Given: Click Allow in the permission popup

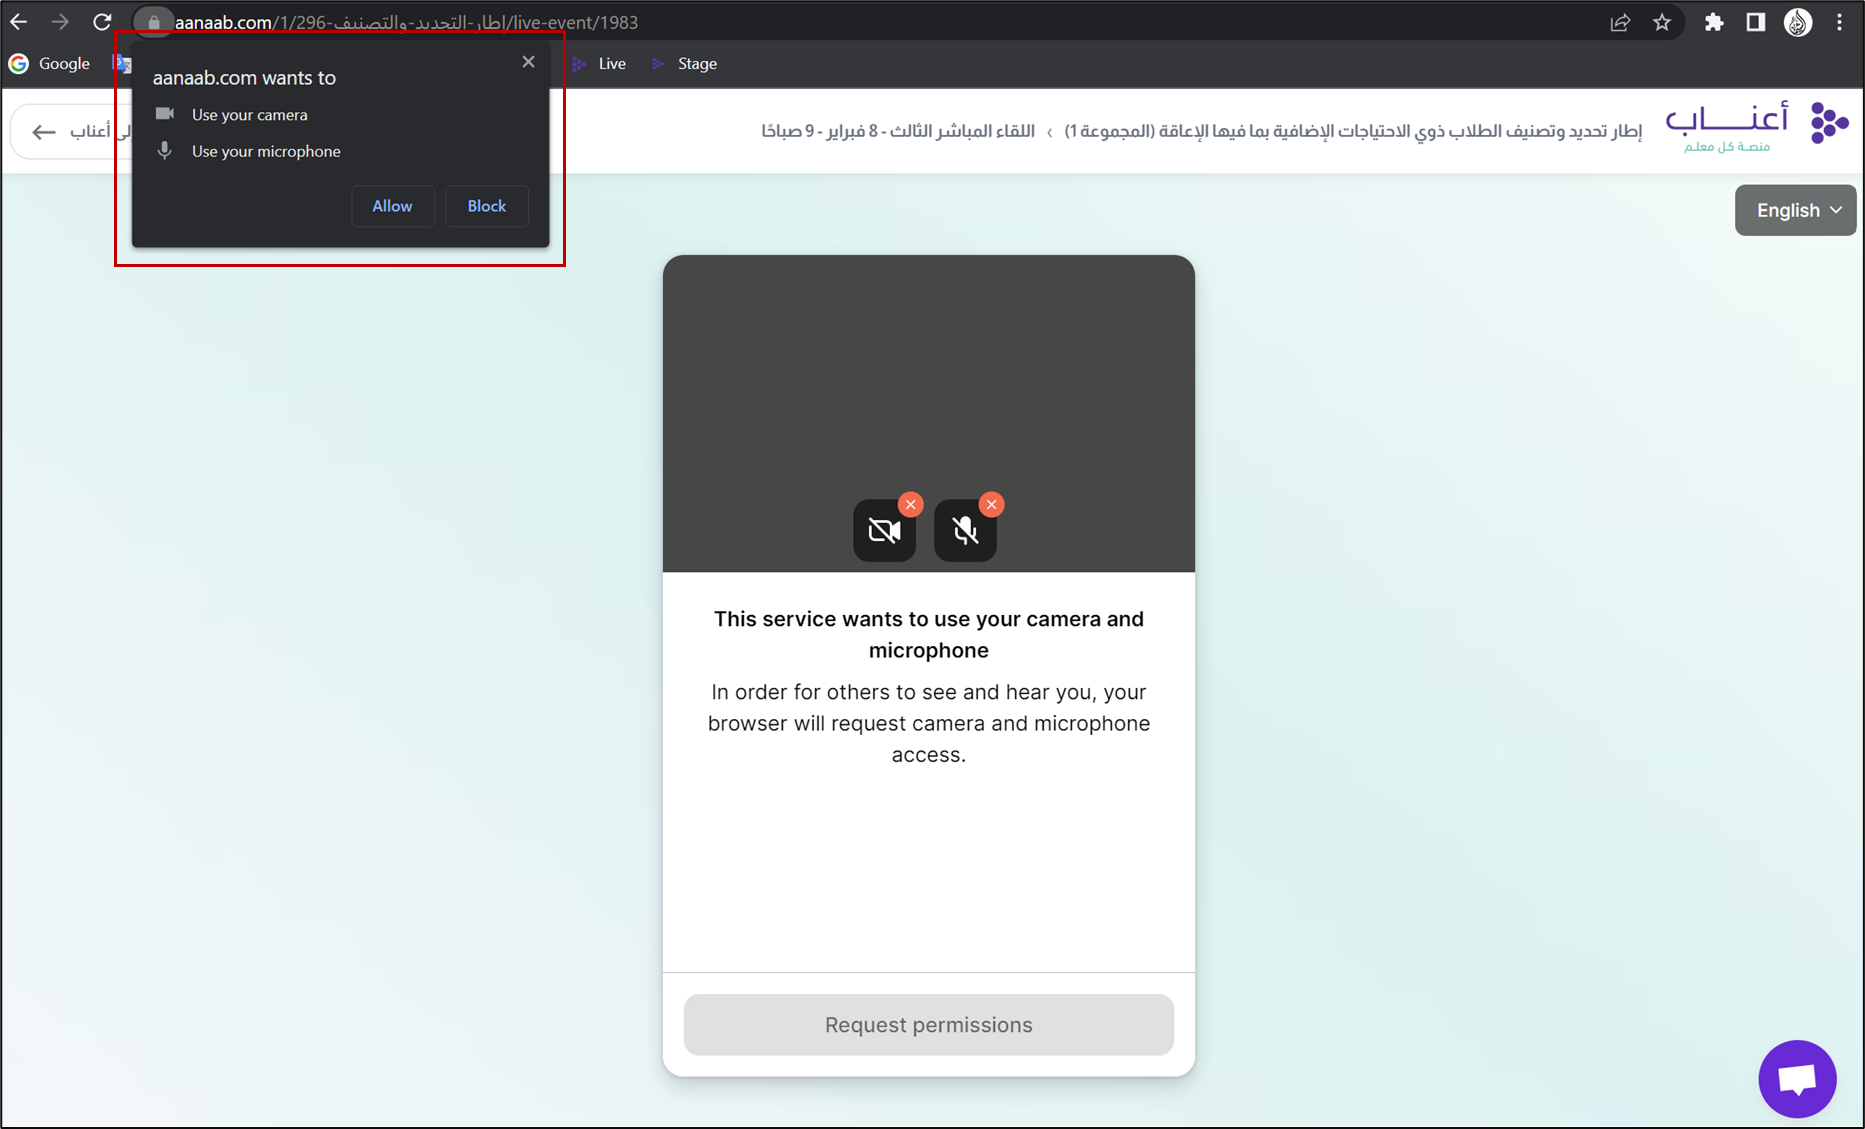Looking at the screenshot, I should point(392,206).
